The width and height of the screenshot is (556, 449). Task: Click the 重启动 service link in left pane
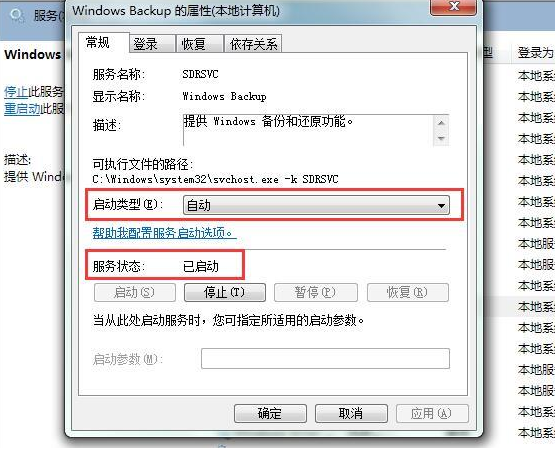click(x=22, y=109)
